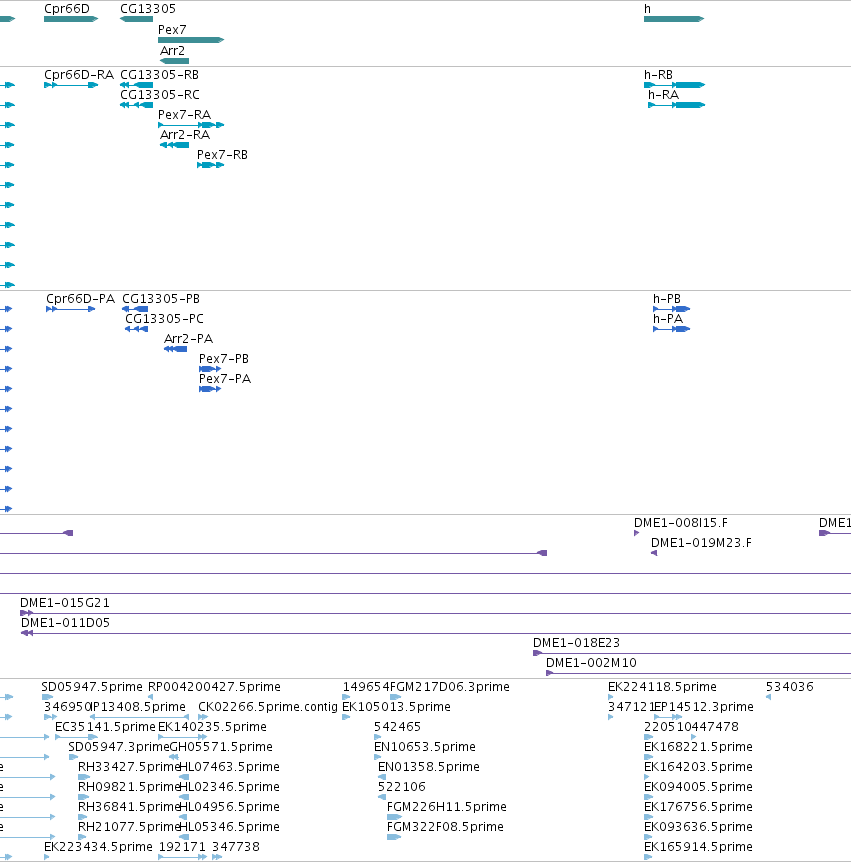
Task: Click the teal gene bar beneath Pex7
Action: coord(191,40)
